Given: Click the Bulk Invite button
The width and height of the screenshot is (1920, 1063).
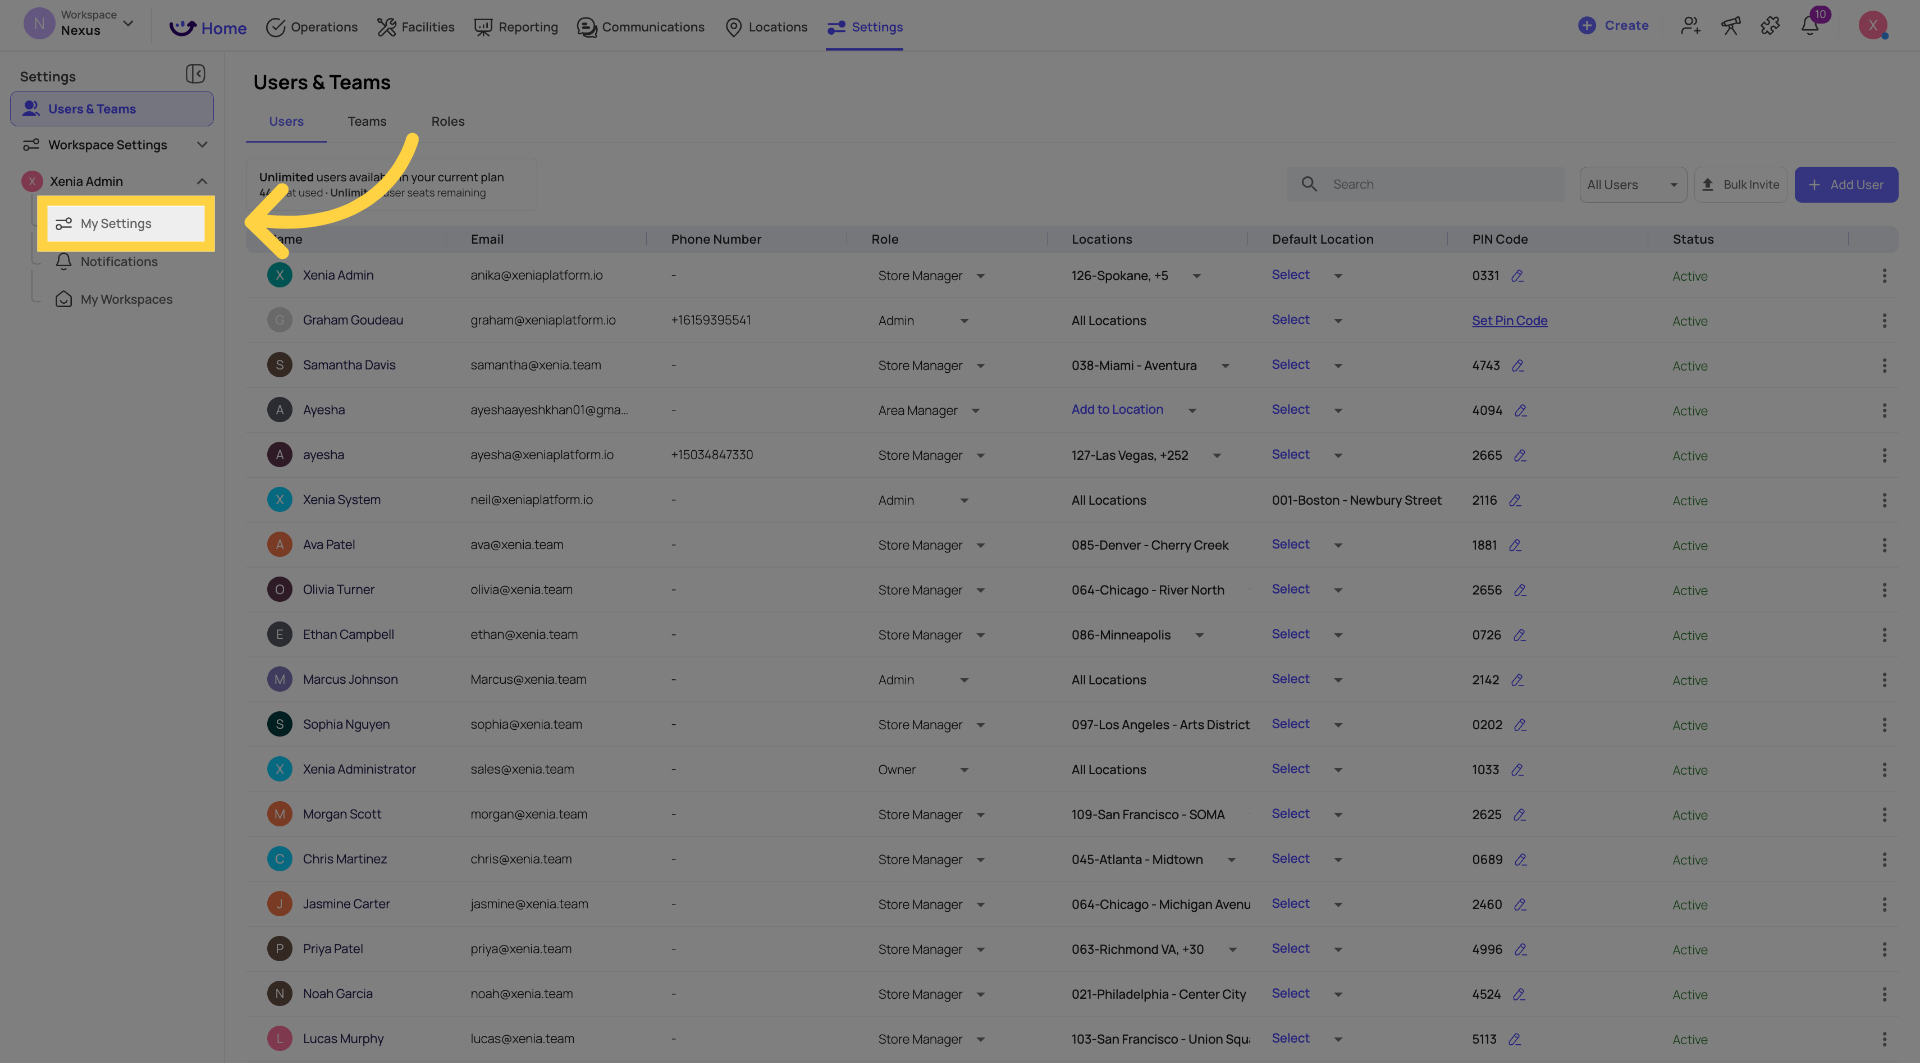Looking at the screenshot, I should 1740,185.
